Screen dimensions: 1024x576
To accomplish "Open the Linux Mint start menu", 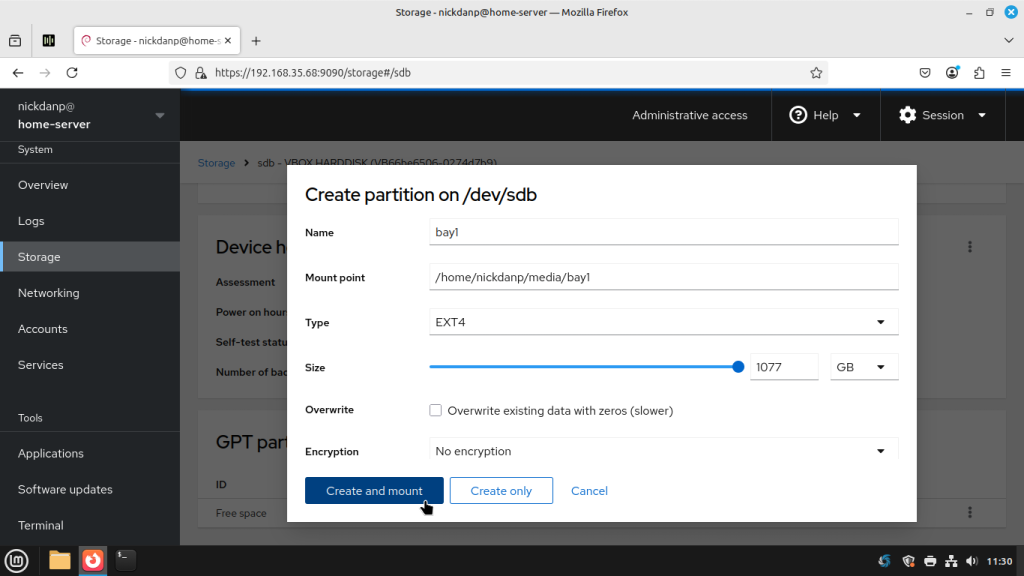I will coord(16,560).
